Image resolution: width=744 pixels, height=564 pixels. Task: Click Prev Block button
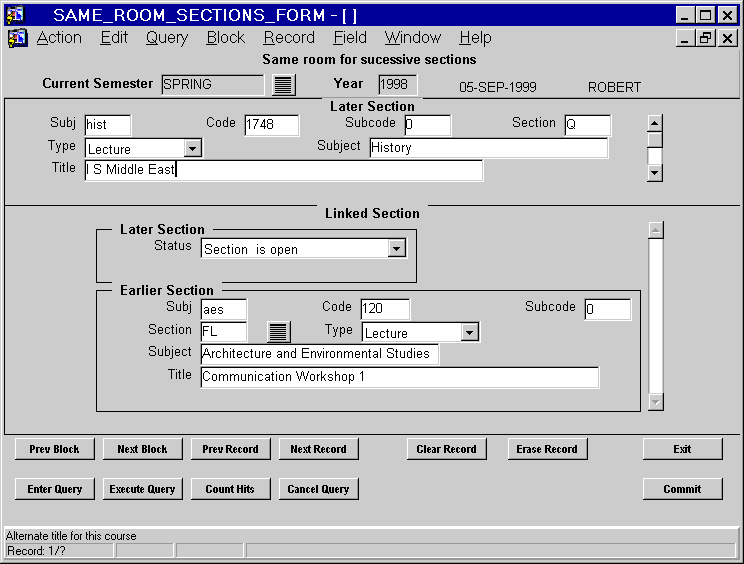click(x=55, y=449)
